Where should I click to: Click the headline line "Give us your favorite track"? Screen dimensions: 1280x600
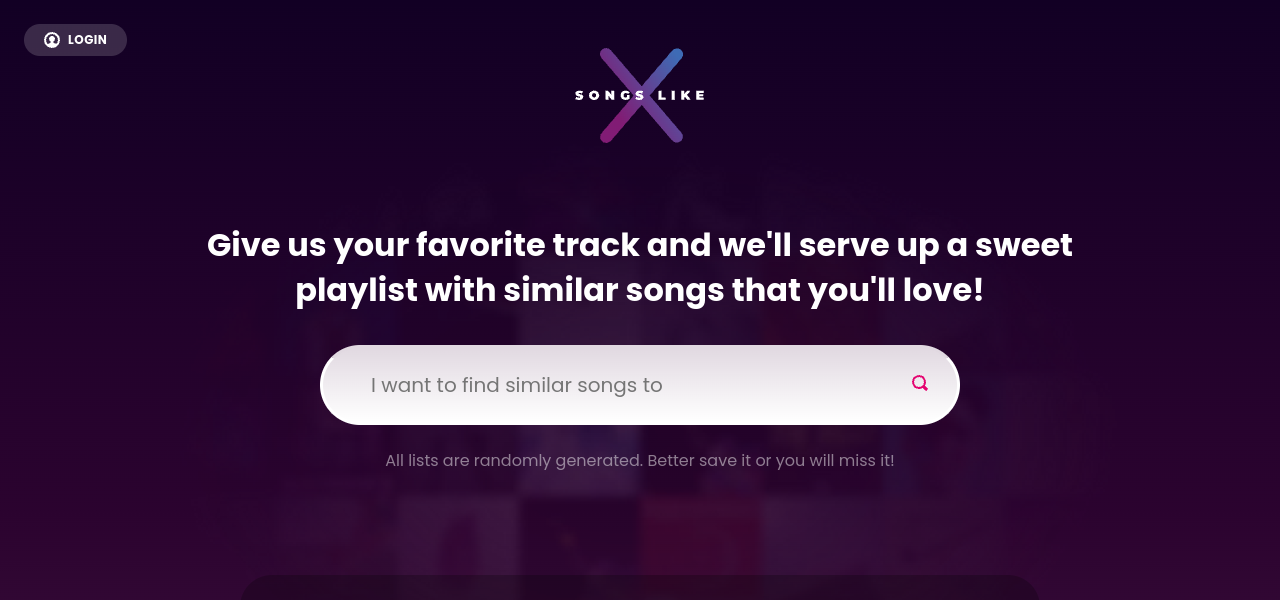point(640,245)
